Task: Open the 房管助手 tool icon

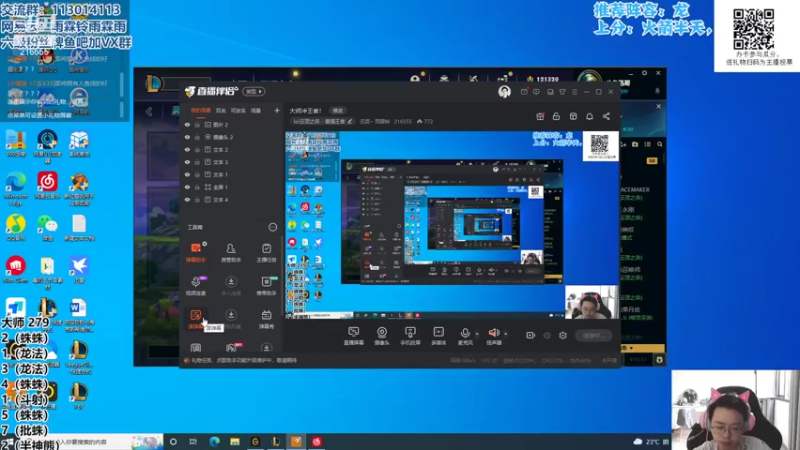Action: coord(231,252)
